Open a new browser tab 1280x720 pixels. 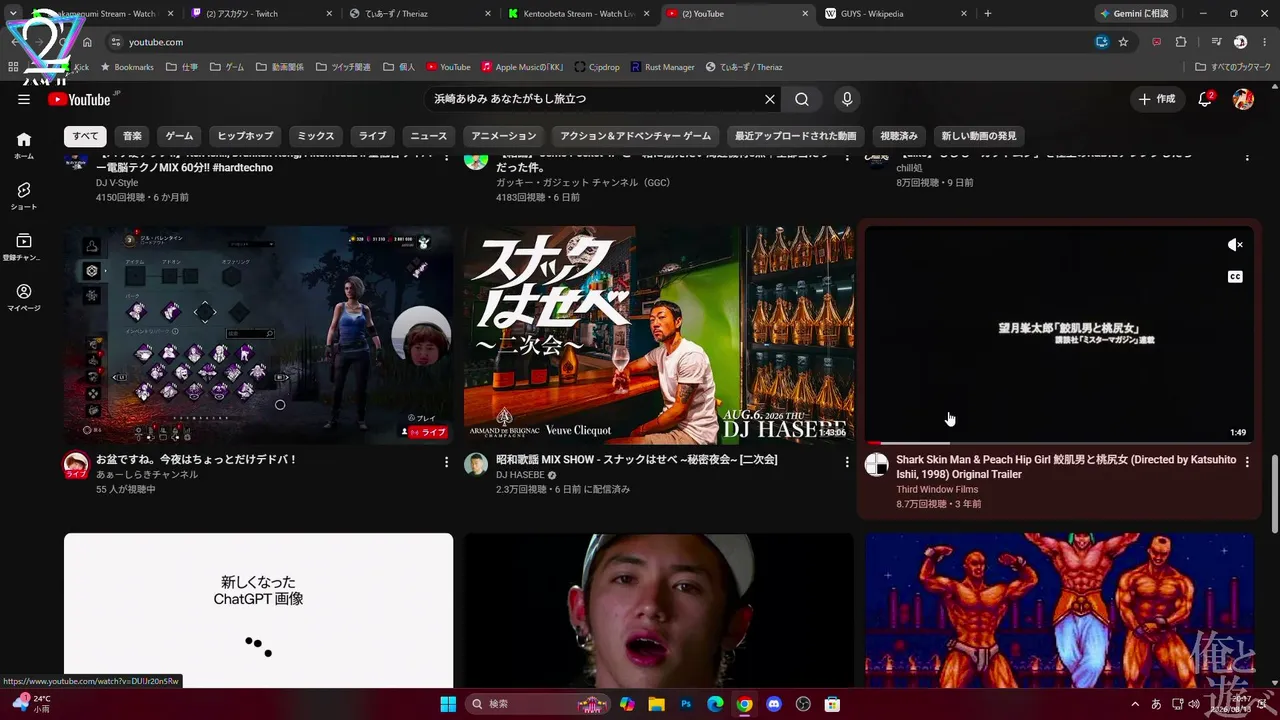coord(988,14)
